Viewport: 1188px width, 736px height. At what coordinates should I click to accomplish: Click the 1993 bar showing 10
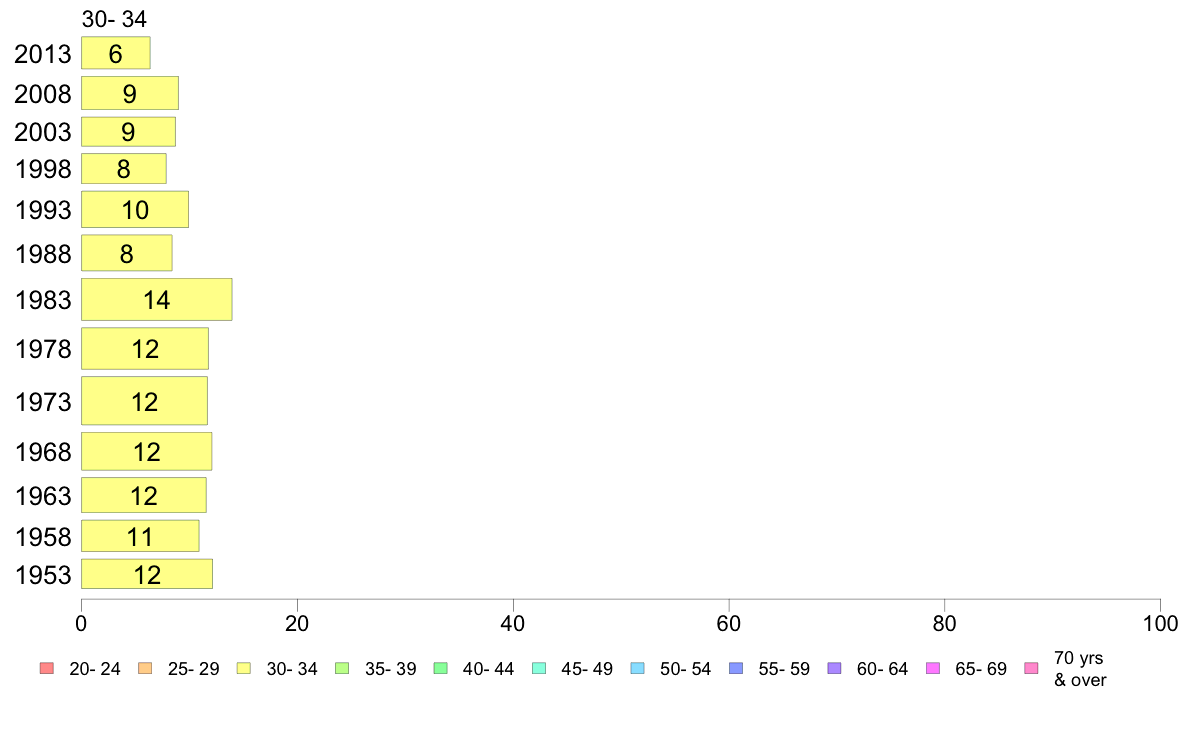pos(134,210)
